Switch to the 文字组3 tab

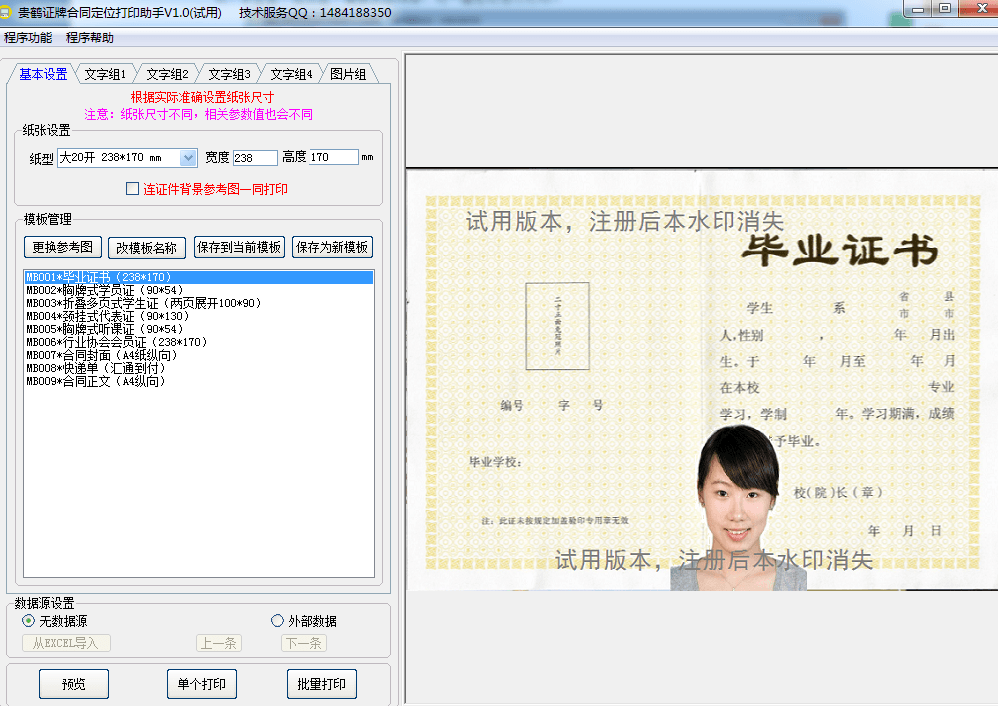pos(229,74)
